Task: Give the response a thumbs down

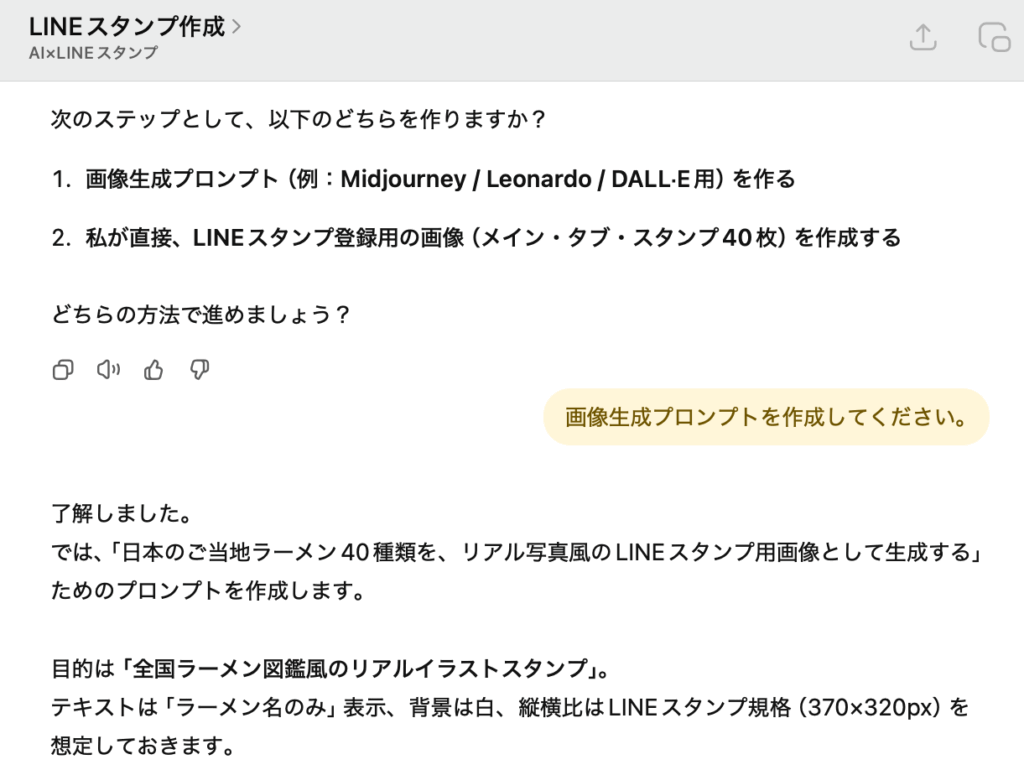Action: [199, 370]
